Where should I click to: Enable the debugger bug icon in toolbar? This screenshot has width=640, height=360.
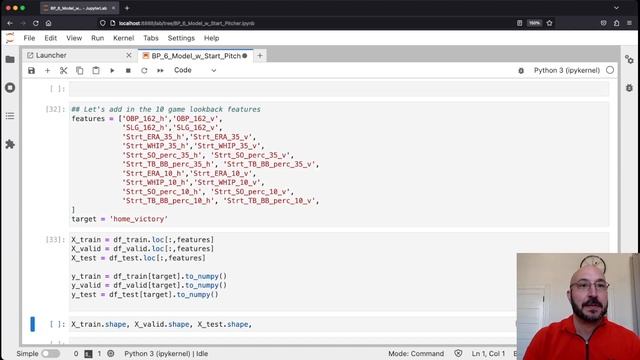pos(521,71)
